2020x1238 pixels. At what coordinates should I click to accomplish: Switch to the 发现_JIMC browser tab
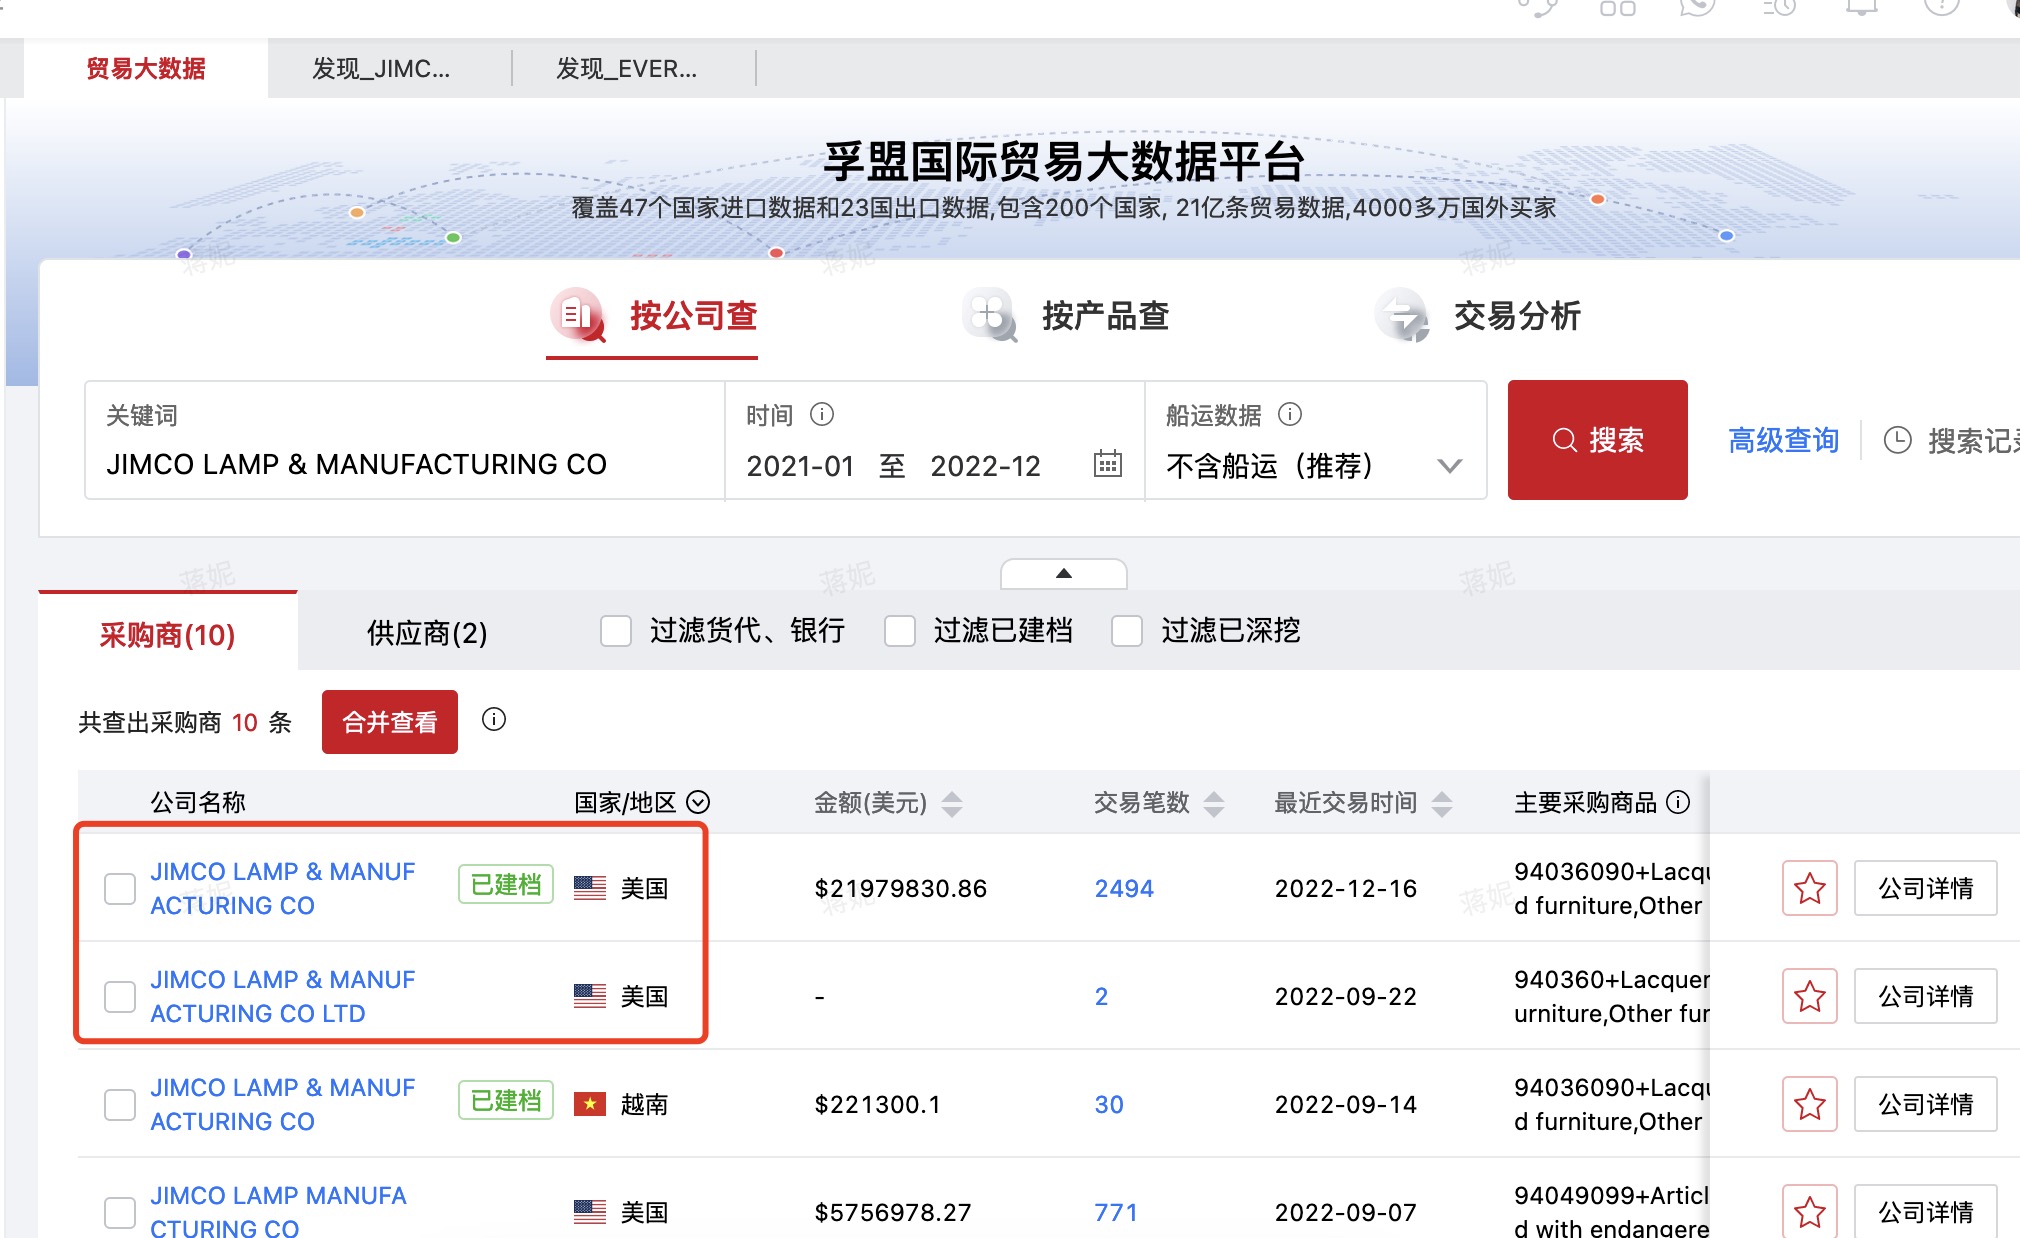point(380,67)
